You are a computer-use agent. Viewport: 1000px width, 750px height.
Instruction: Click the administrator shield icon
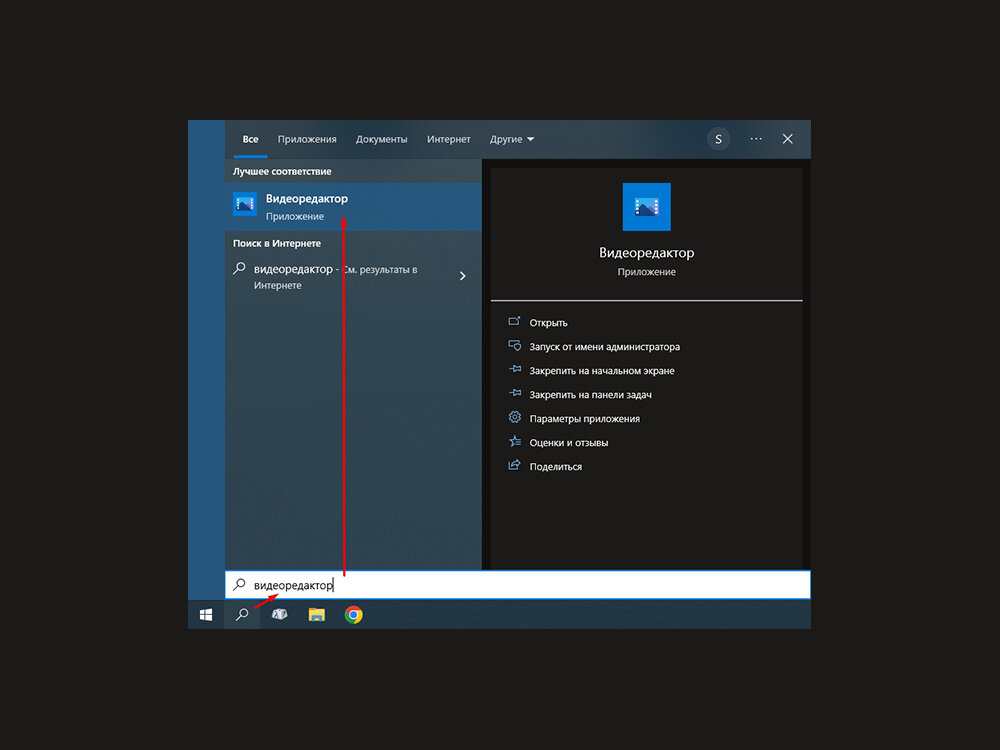pyautogui.click(x=514, y=346)
